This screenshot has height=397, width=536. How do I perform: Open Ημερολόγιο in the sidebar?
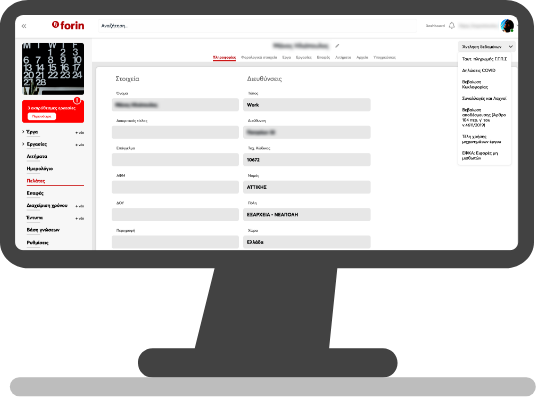tap(40, 169)
